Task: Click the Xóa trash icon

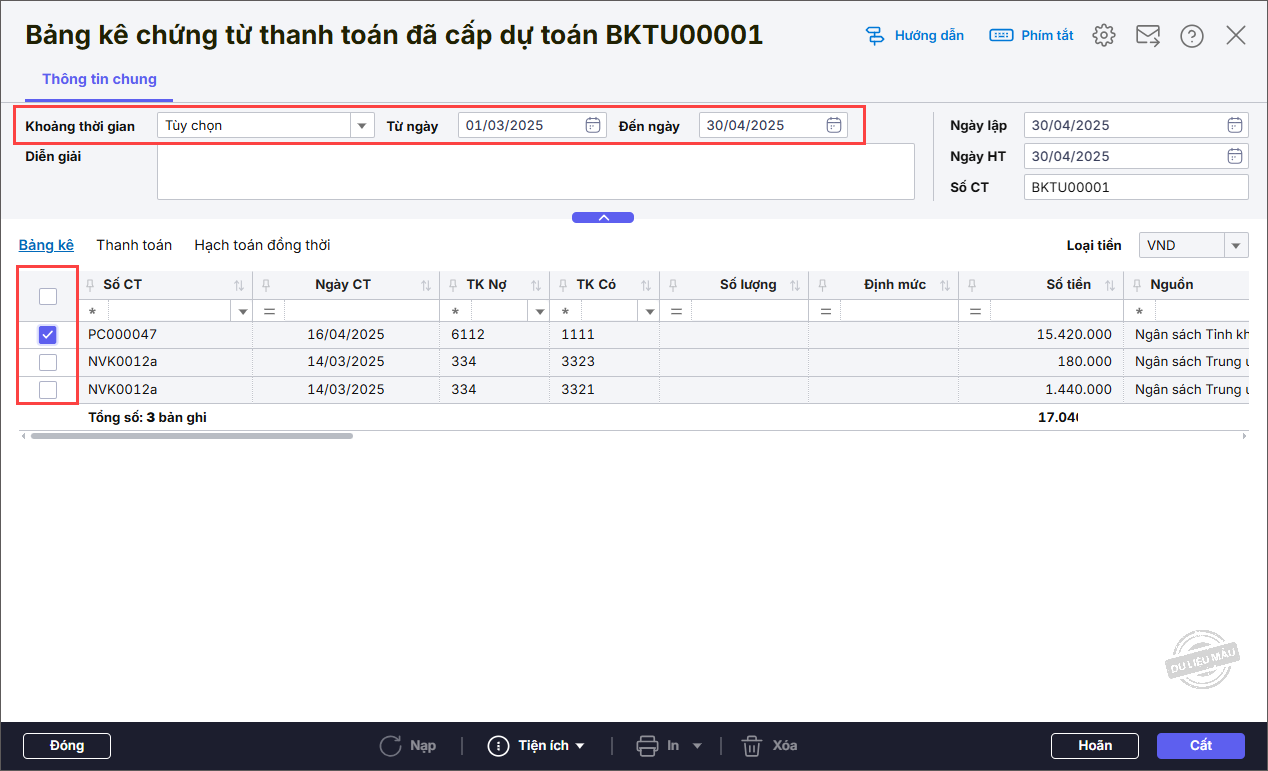Action: (x=752, y=746)
